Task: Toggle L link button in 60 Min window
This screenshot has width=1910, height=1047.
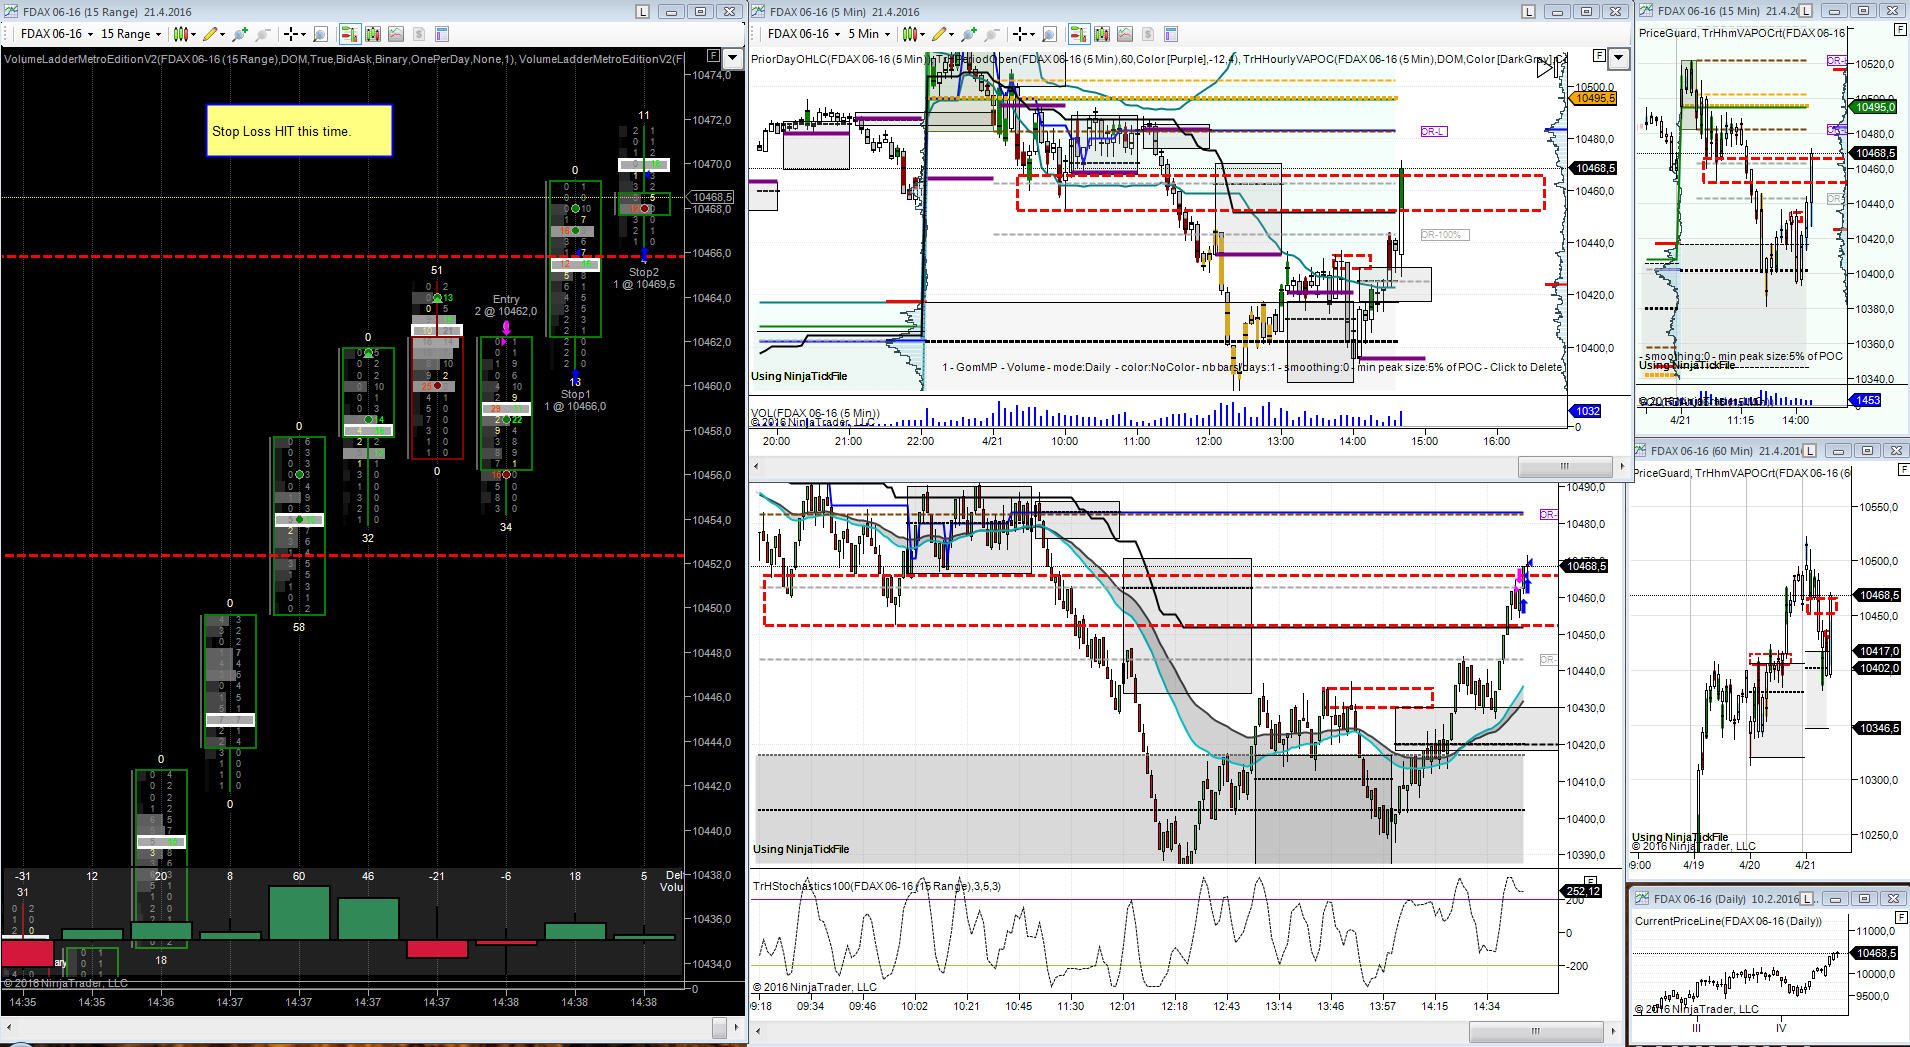Action: pyautogui.click(x=1811, y=450)
